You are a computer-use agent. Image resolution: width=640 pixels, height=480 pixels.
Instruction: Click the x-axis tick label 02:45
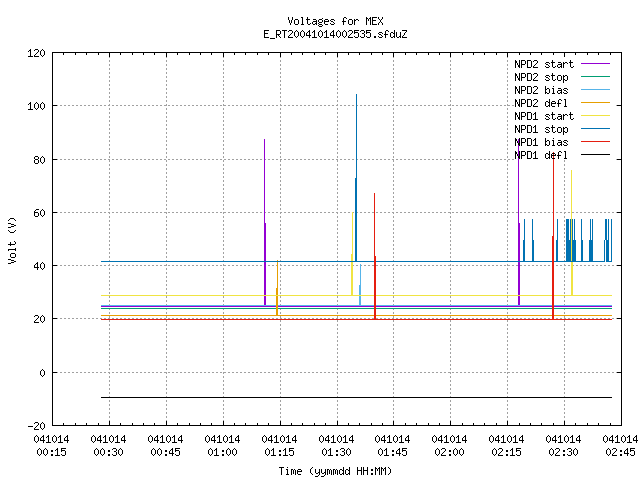pyautogui.click(x=620, y=452)
